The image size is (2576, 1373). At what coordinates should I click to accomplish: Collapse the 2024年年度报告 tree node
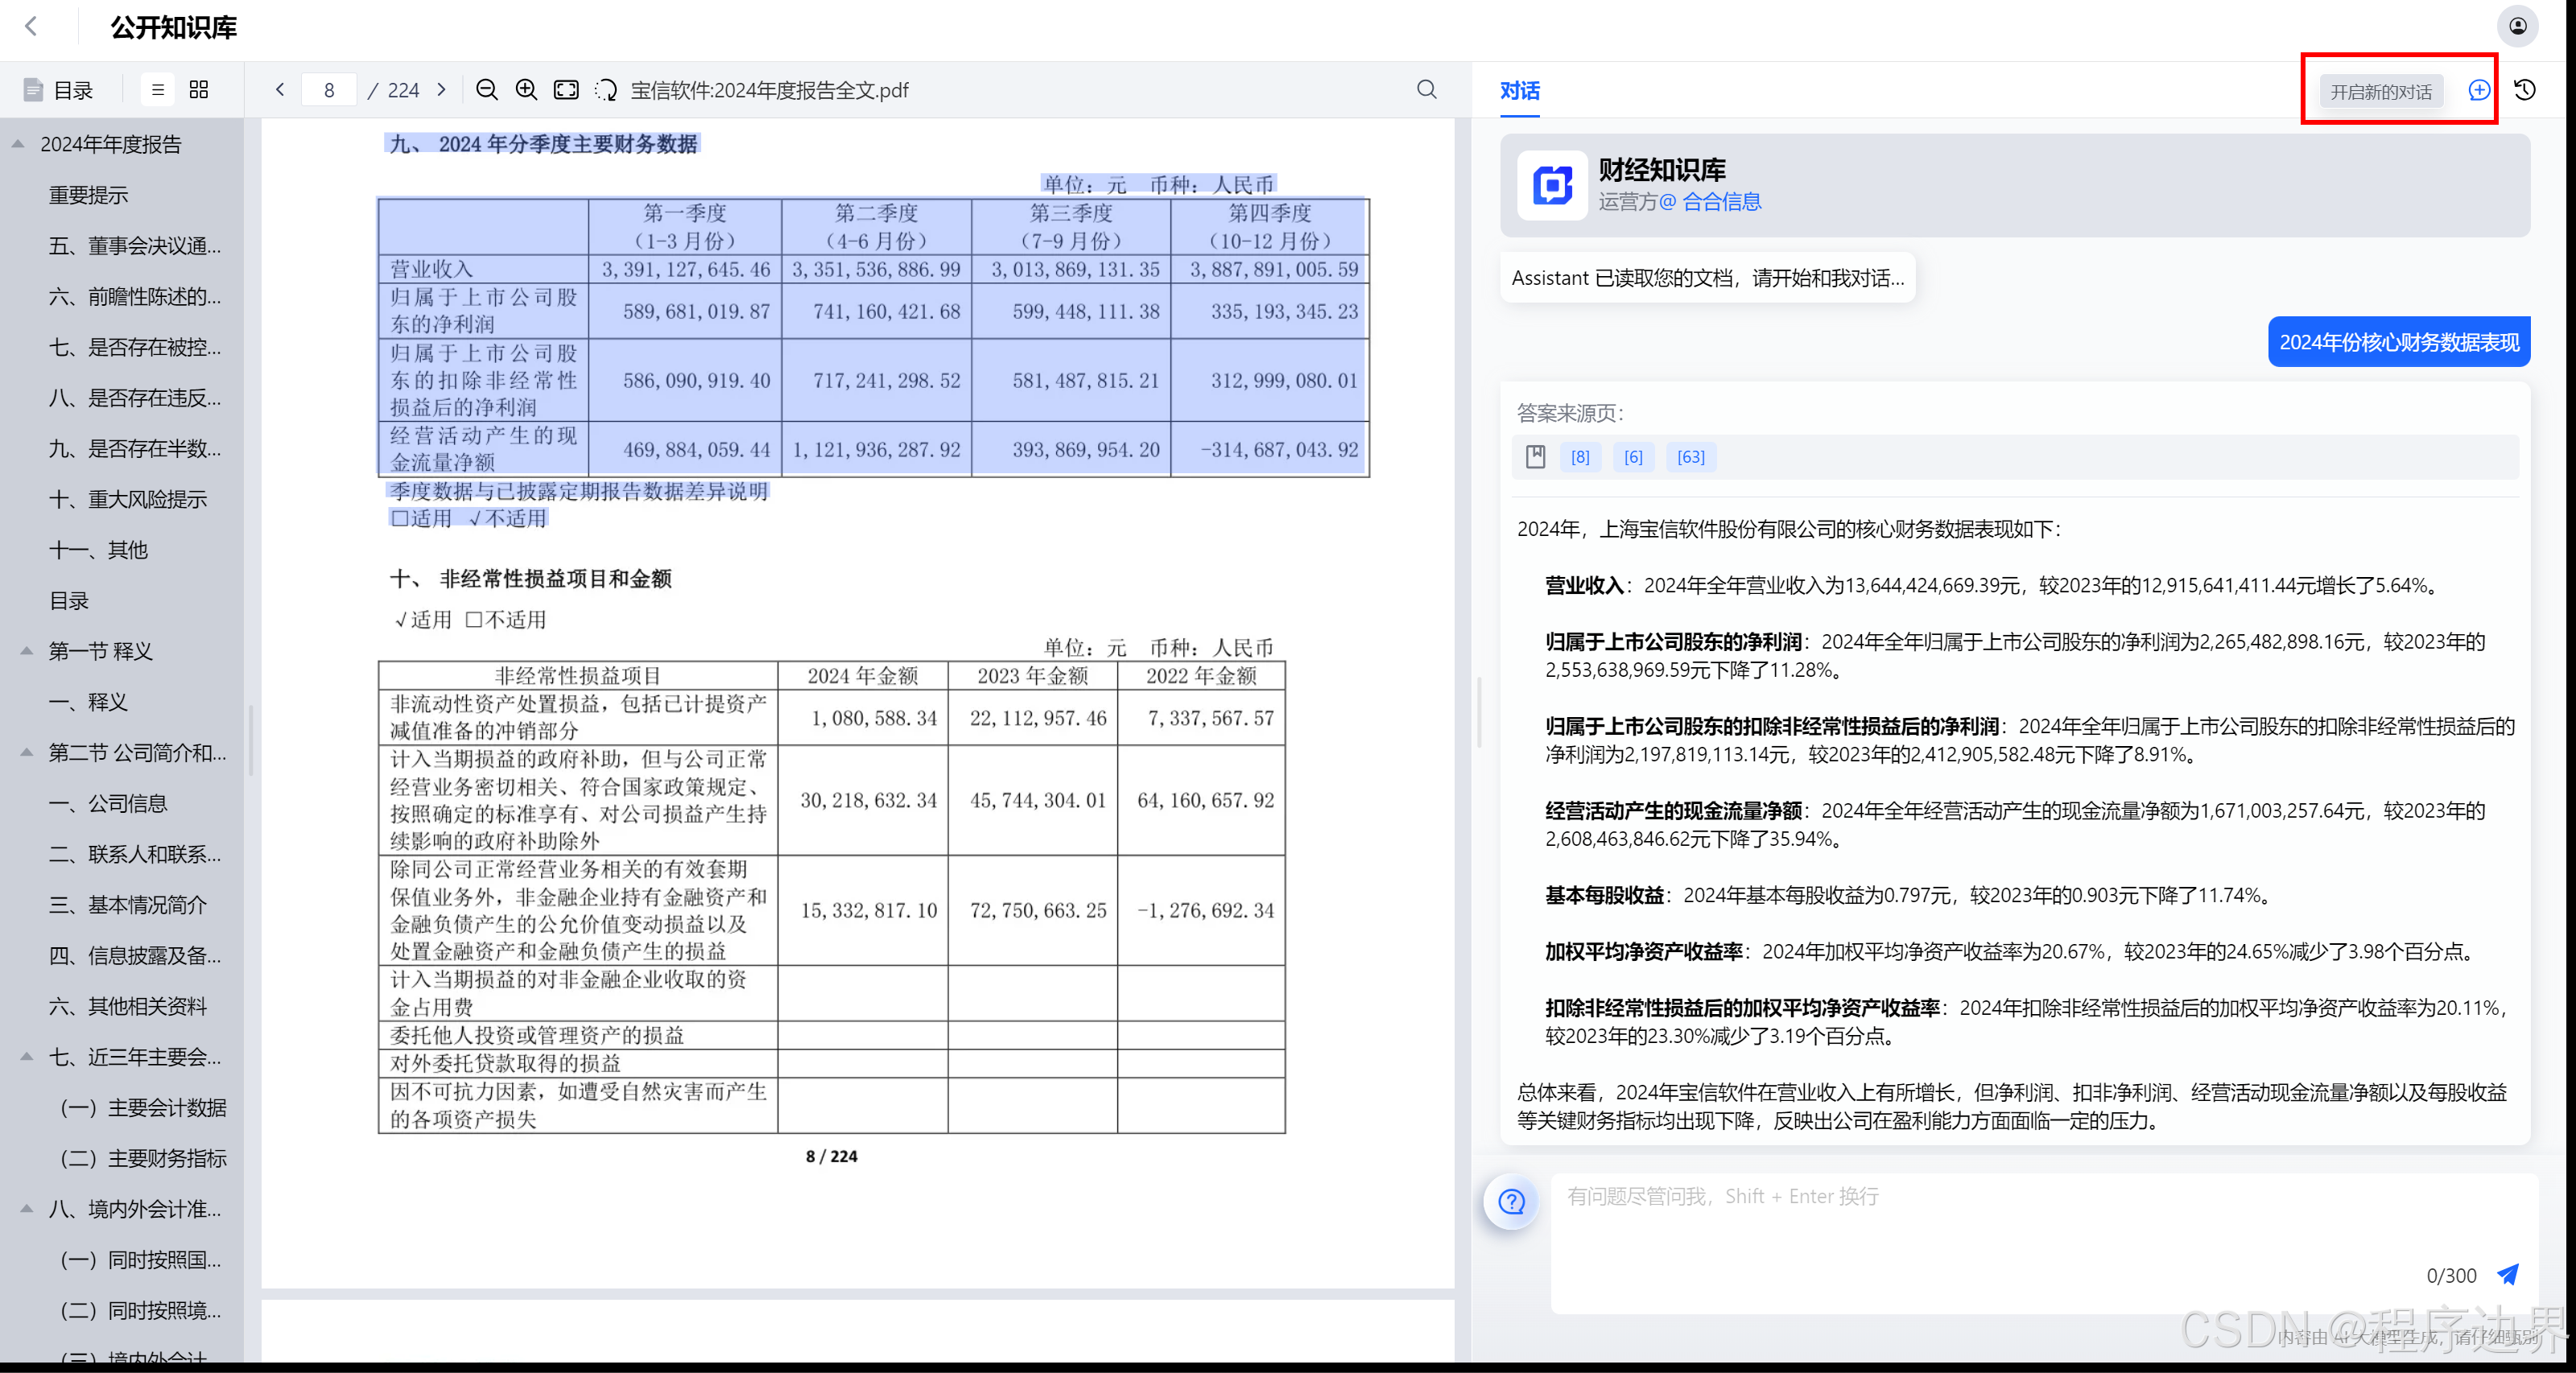click(x=18, y=144)
